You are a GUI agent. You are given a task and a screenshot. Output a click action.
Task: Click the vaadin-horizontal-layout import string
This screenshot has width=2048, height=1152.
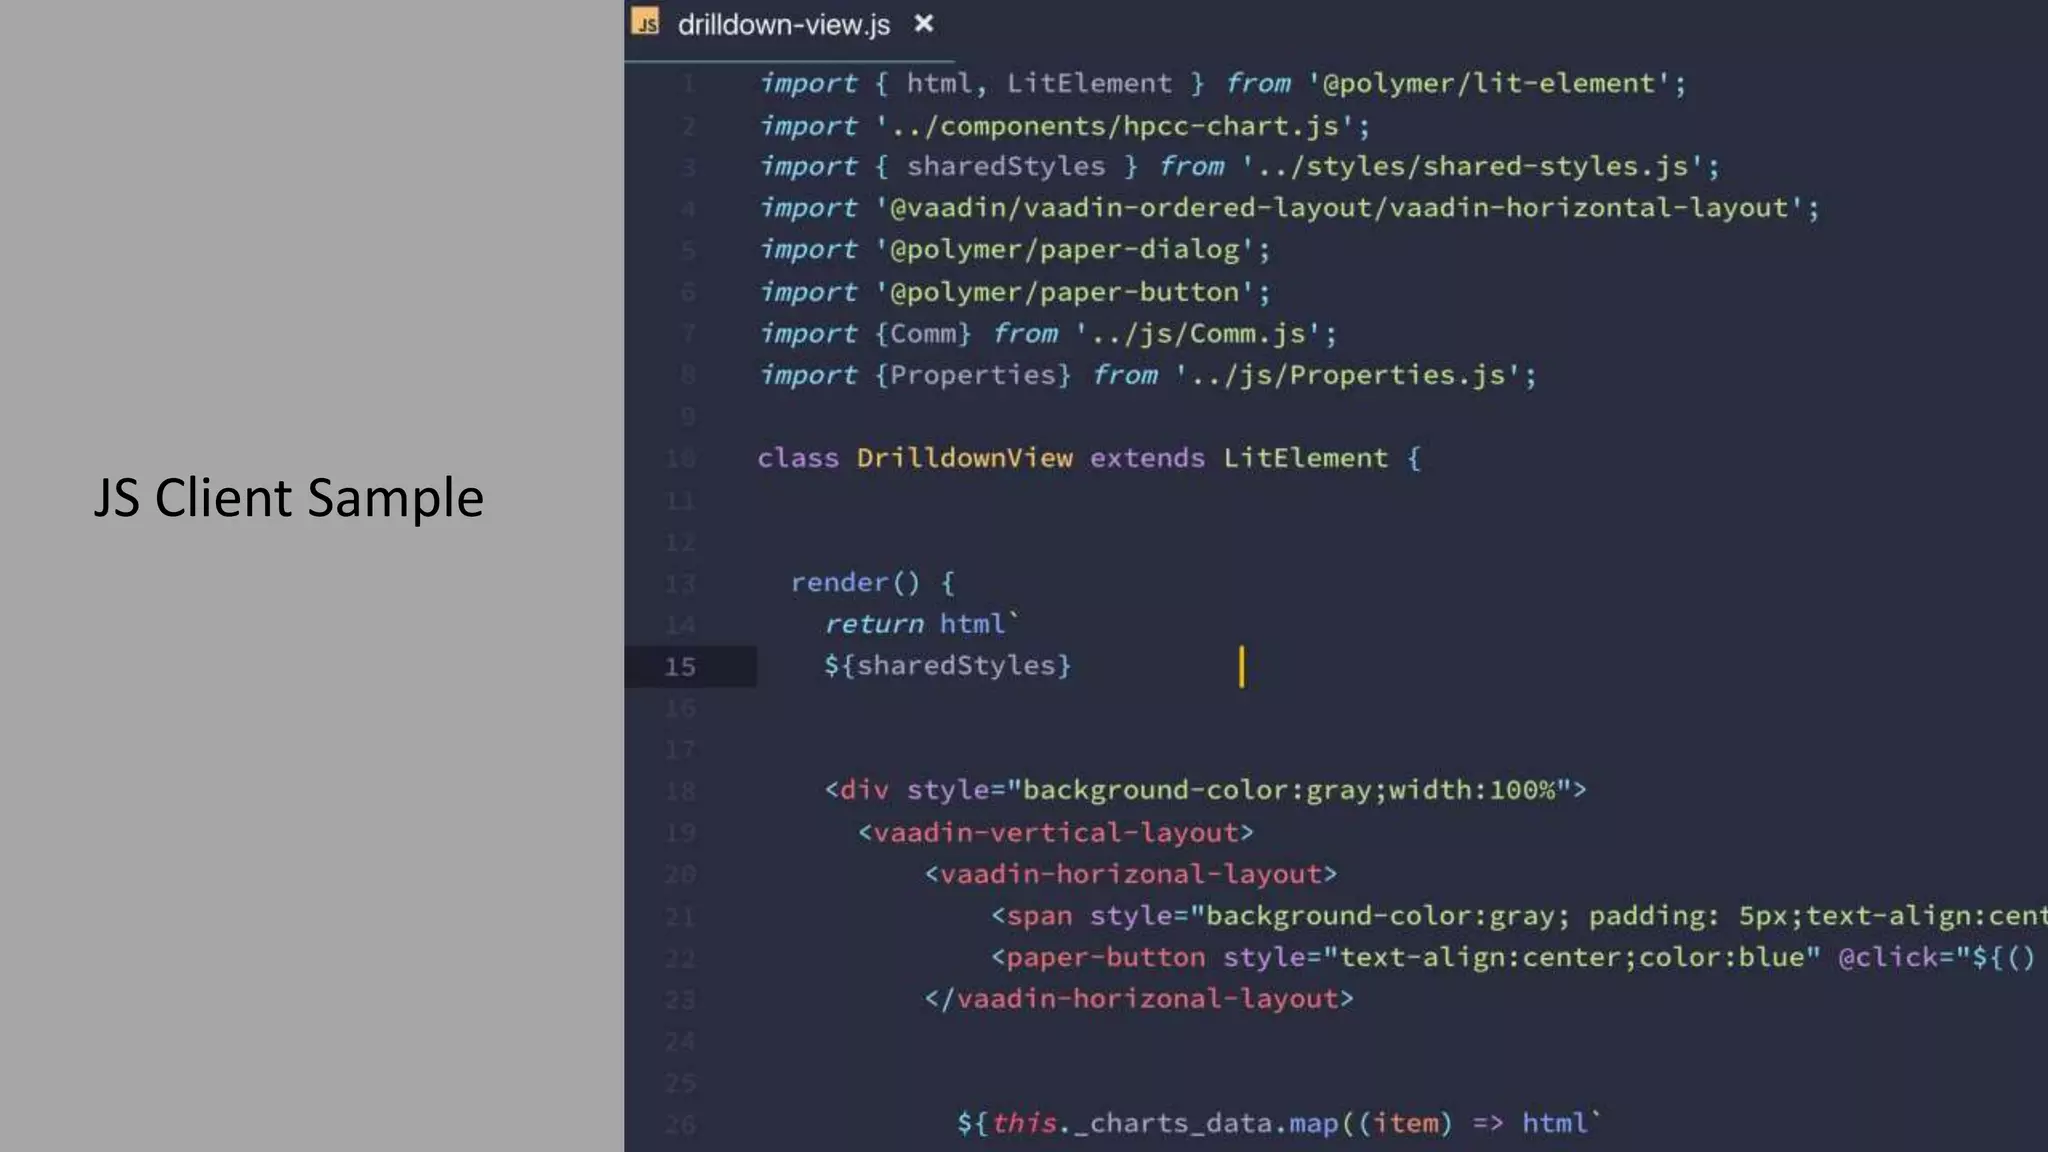coord(1339,209)
